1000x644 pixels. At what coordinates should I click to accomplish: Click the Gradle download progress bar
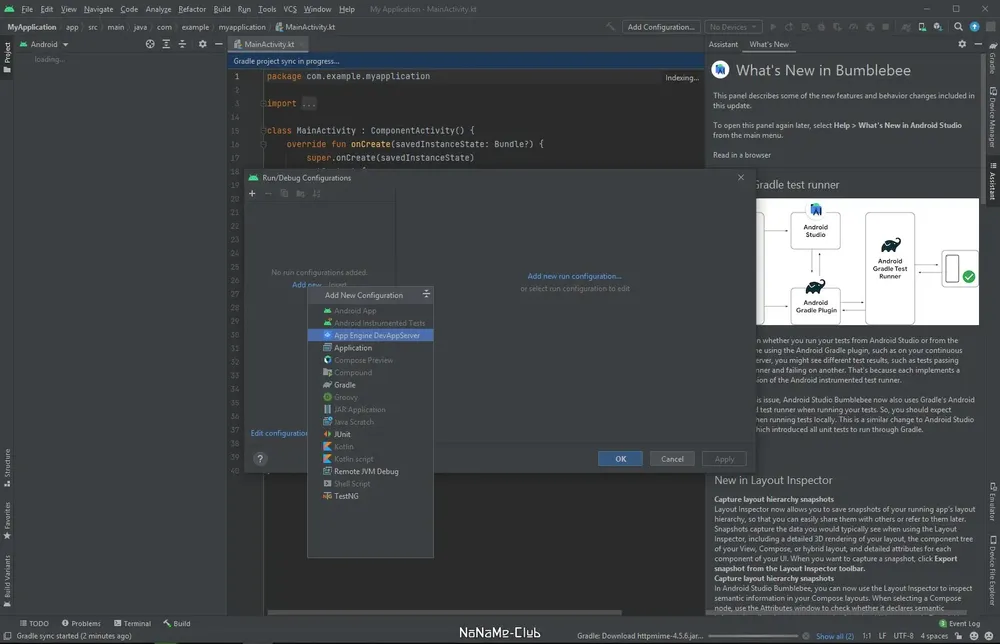click(753, 636)
